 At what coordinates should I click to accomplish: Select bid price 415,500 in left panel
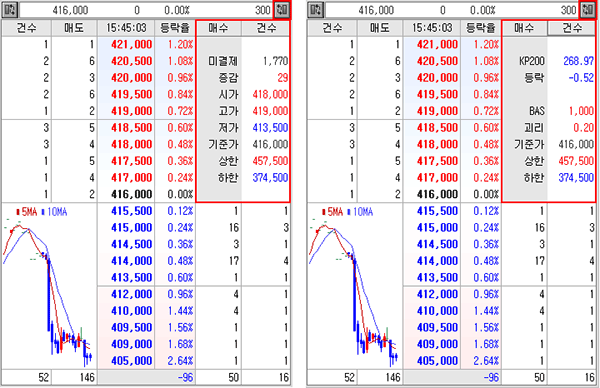(x=132, y=211)
